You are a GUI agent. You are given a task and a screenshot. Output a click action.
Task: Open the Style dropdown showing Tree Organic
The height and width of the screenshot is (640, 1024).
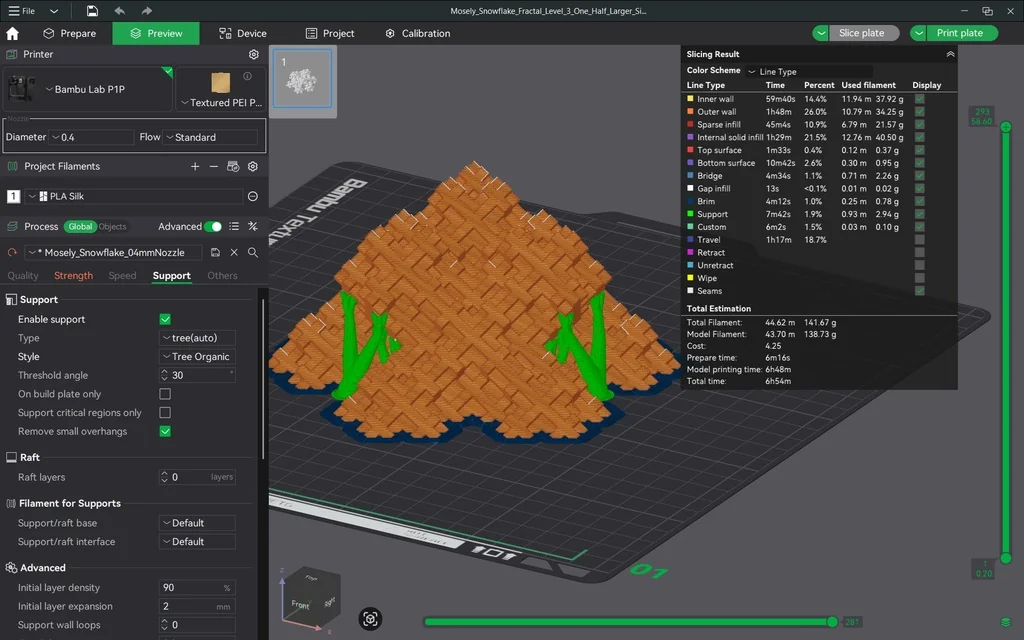(197, 357)
